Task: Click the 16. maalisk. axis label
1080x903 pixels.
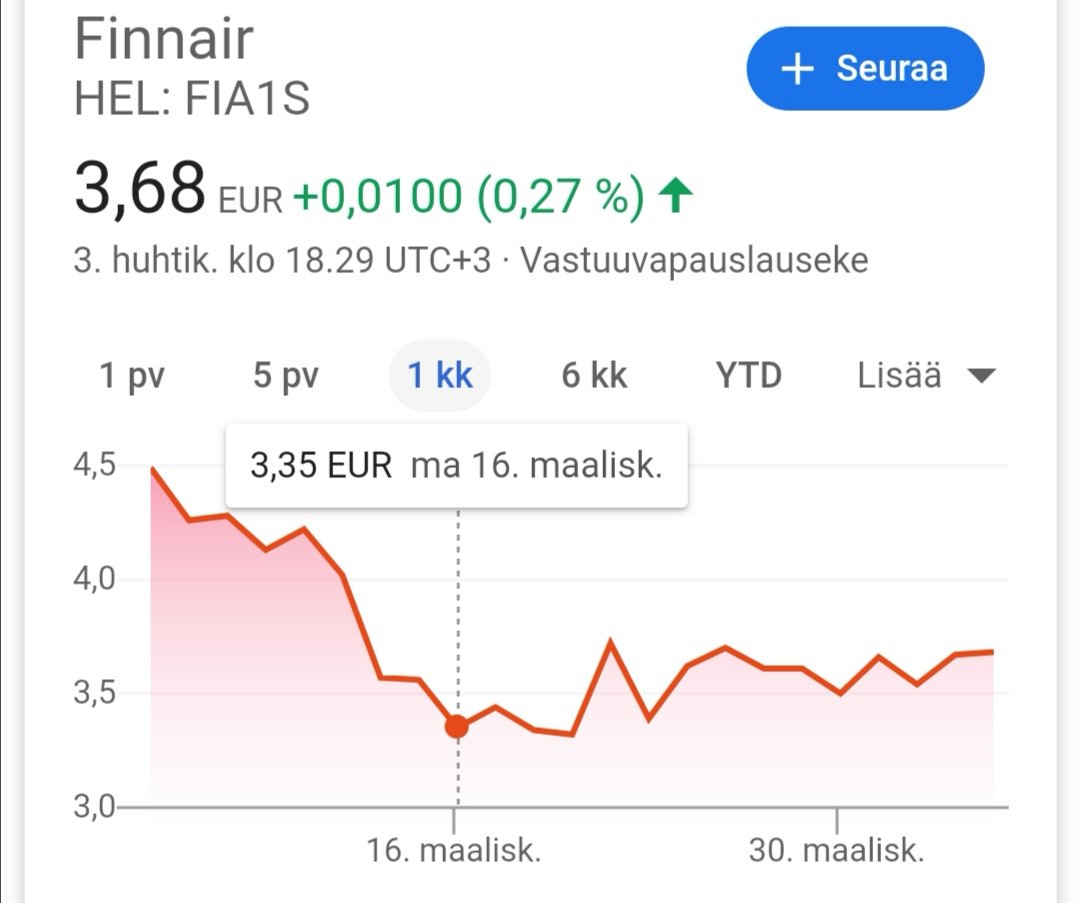Action: coord(454,852)
